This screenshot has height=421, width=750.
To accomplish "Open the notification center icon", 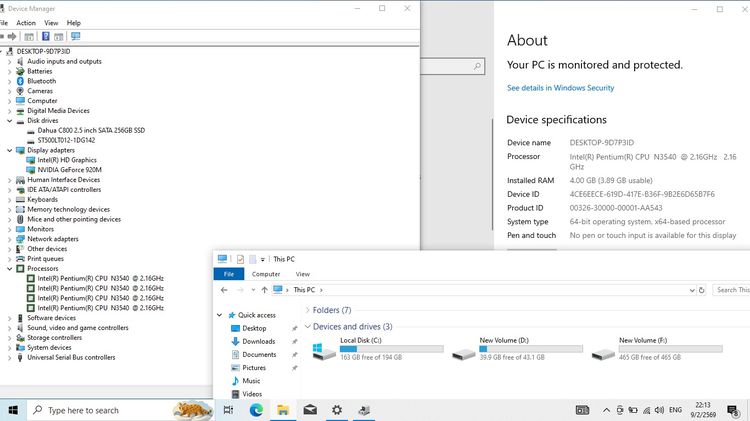I will pyautogui.click(x=733, y=410).
